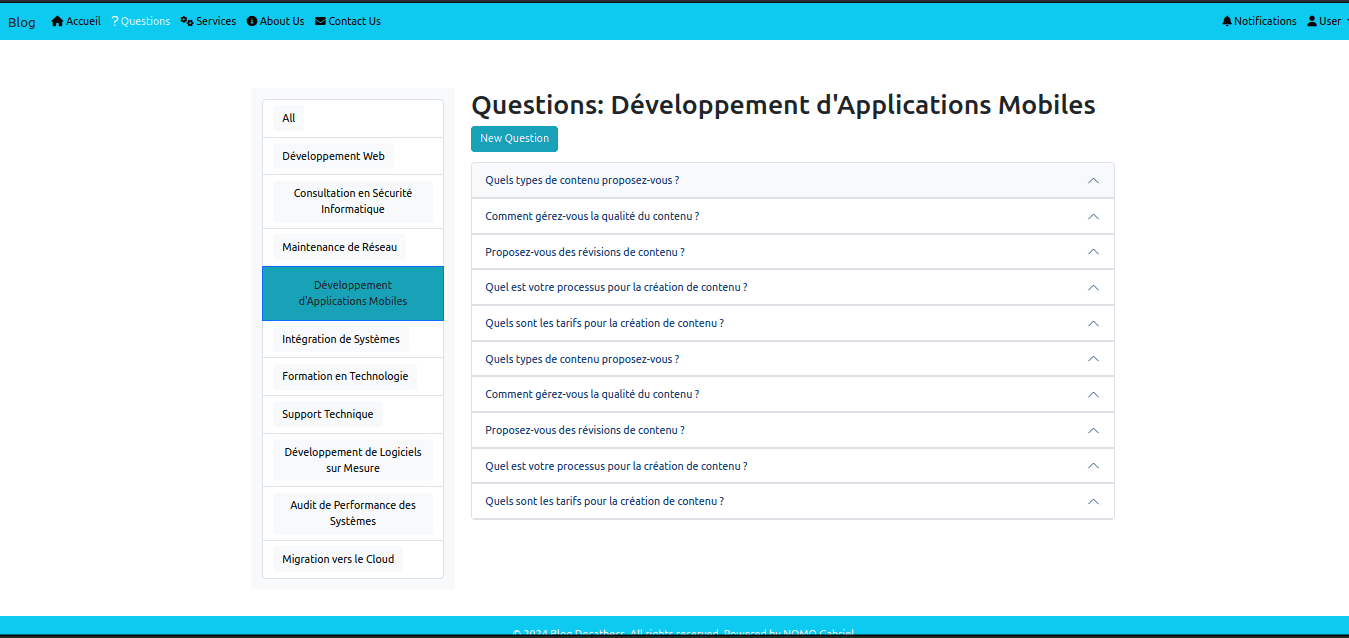Open Migration vers le Cloud category
1349x638 pixels.
338,559
